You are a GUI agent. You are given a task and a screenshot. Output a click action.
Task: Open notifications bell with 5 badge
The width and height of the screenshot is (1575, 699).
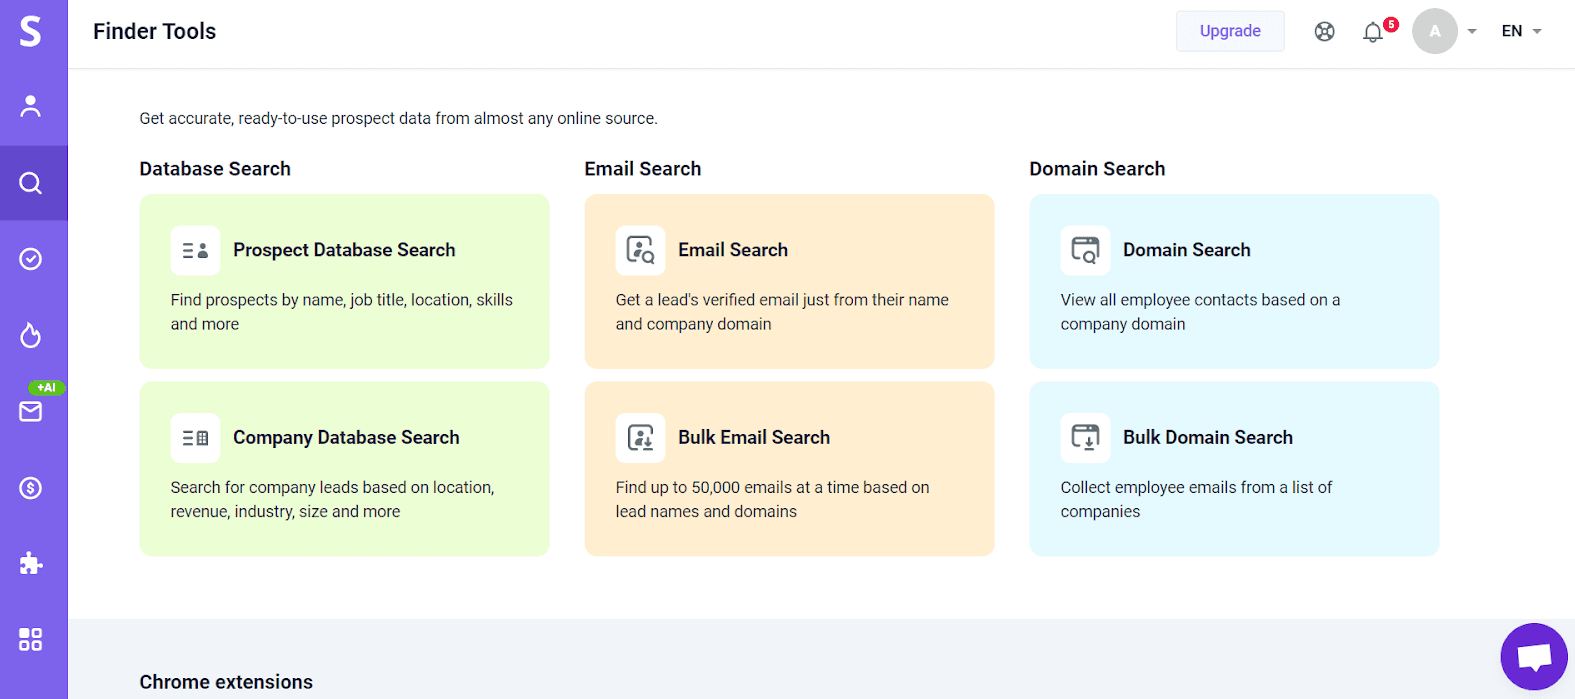[1373, 32]
